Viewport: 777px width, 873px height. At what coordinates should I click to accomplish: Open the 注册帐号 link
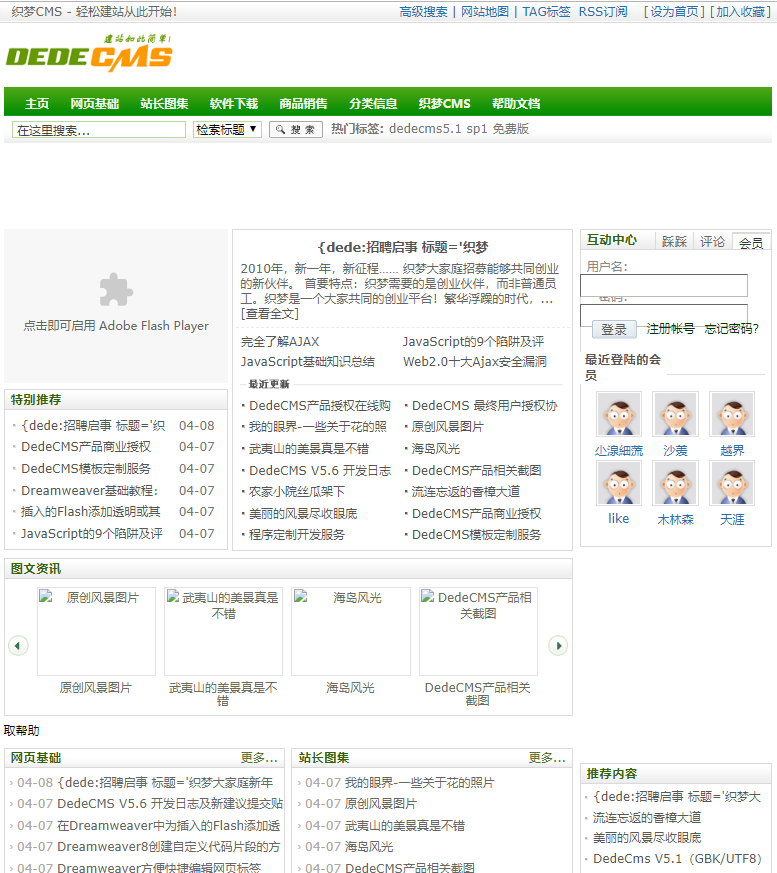[x=671, y=328]
